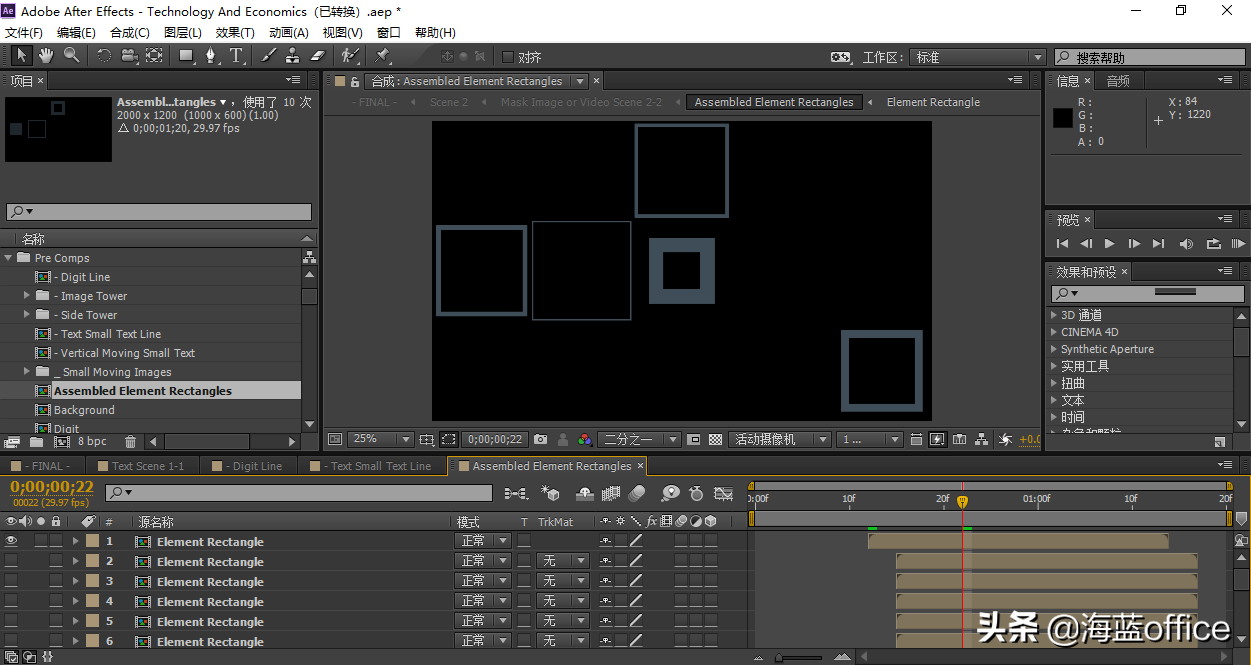Play the preview in Preview panel

(x=1110, y=243)
